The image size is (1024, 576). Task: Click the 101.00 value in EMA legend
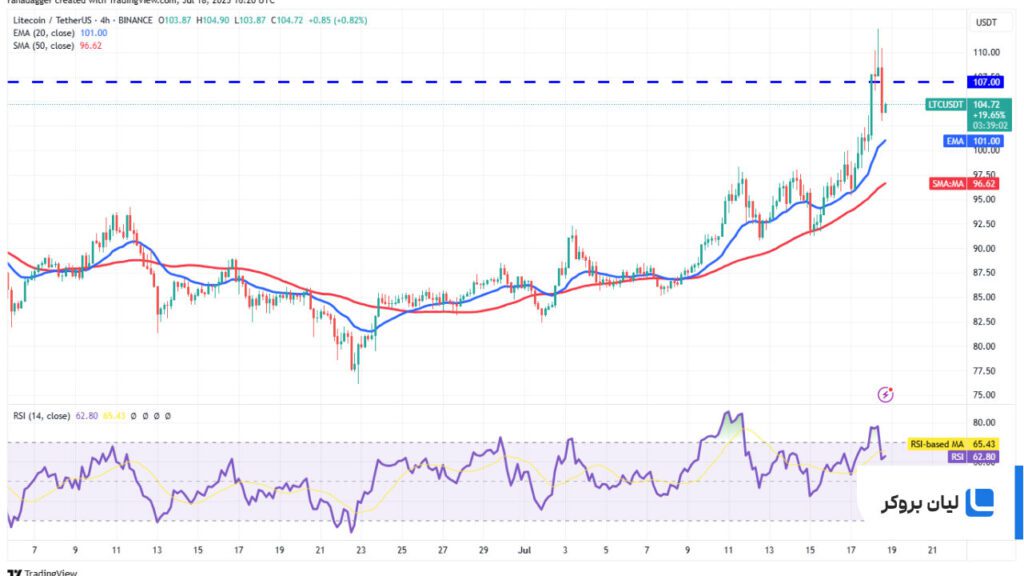93,33
